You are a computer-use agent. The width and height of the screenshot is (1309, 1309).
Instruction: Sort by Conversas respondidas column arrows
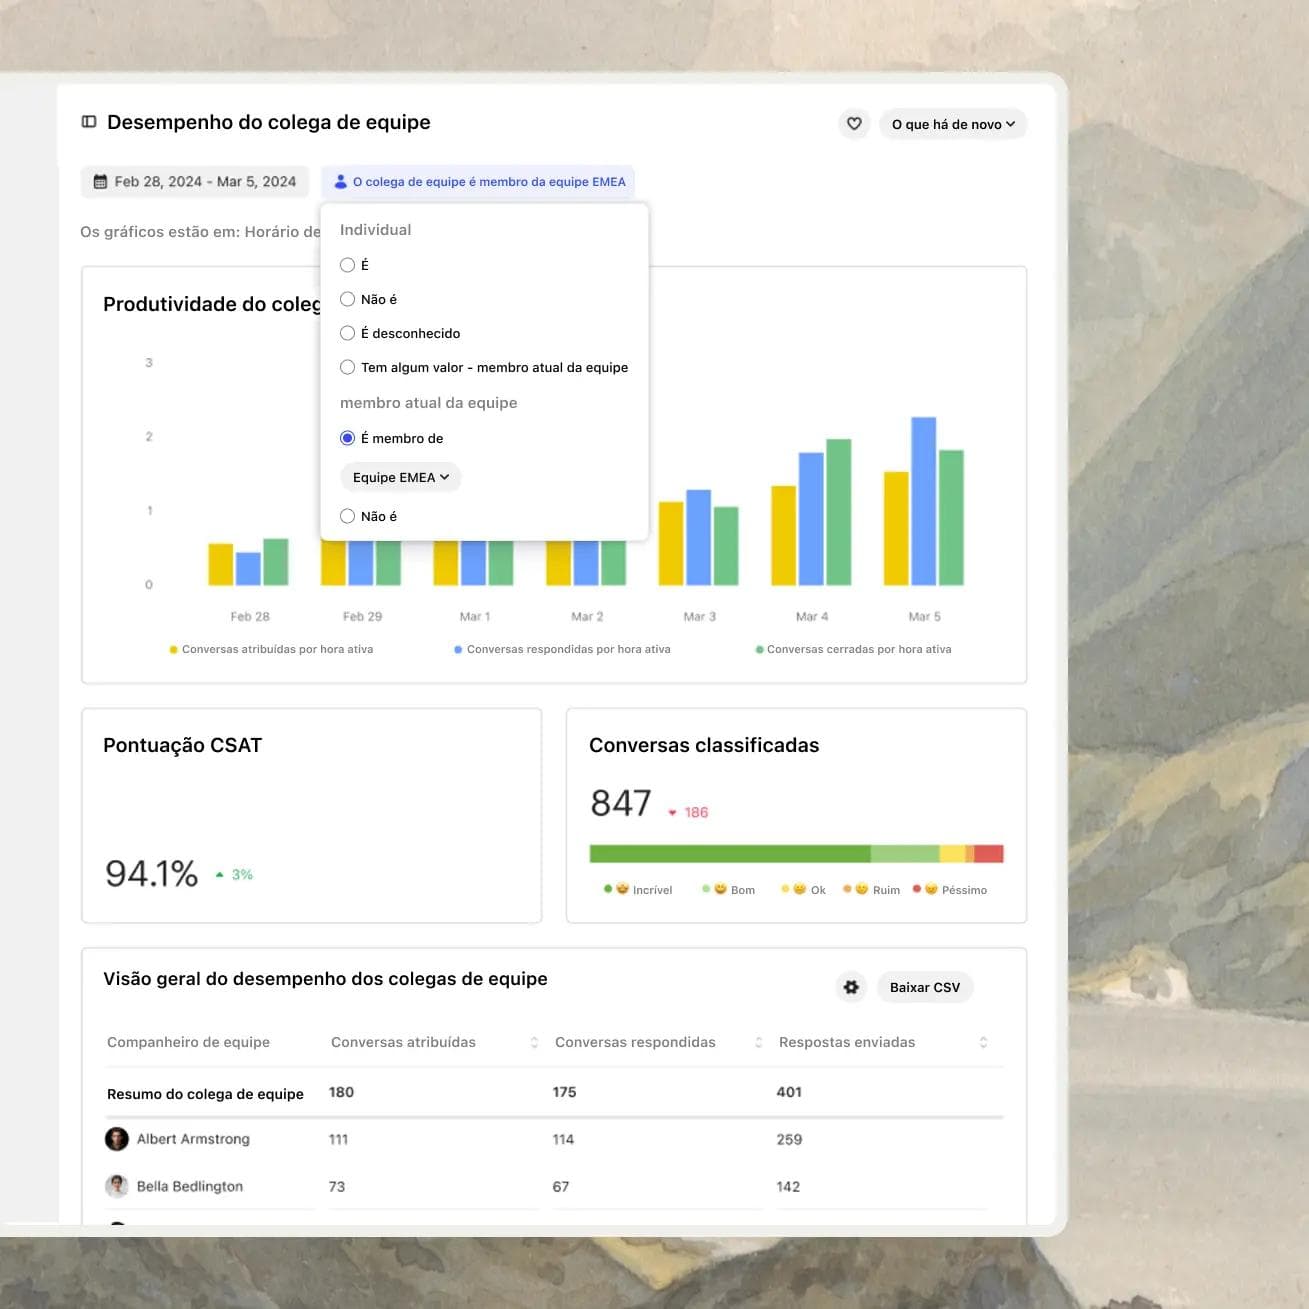coord(758,1042)
